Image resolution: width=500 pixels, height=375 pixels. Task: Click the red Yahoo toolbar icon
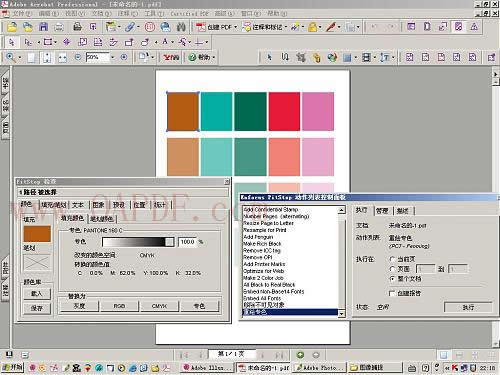tap(171, 57)
